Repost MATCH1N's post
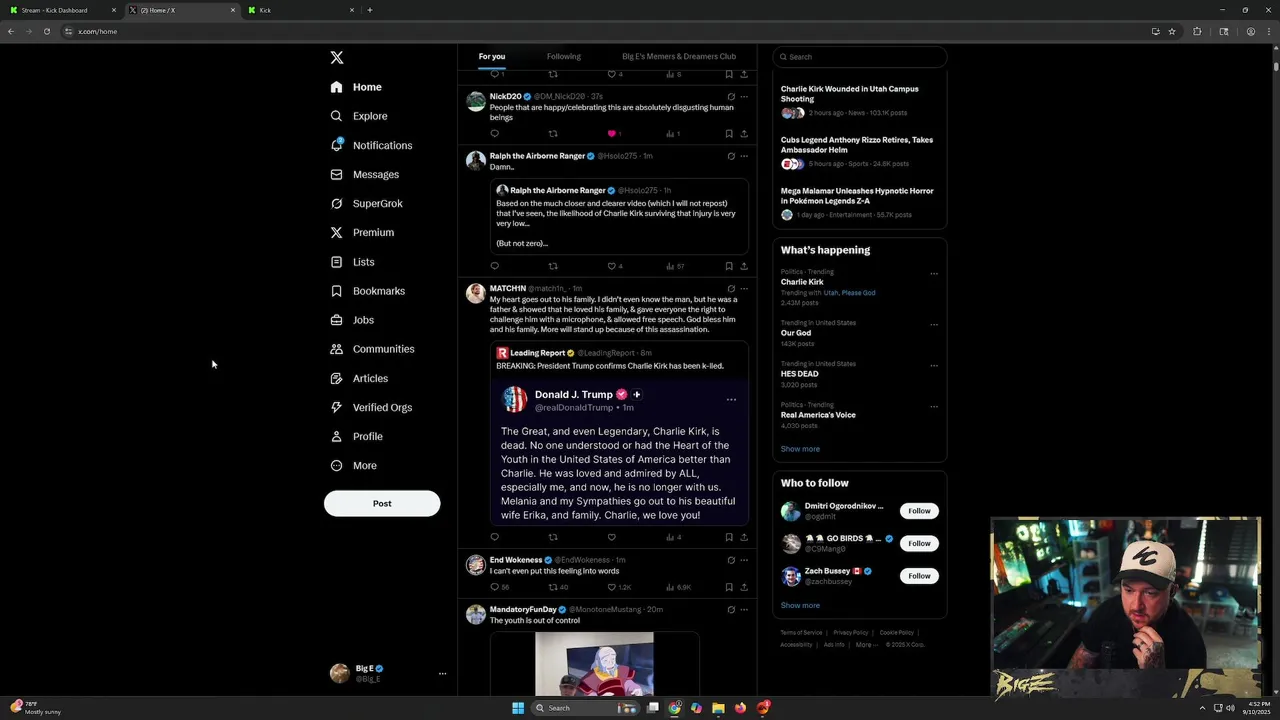1280x720 pixels. click(553, 537)
